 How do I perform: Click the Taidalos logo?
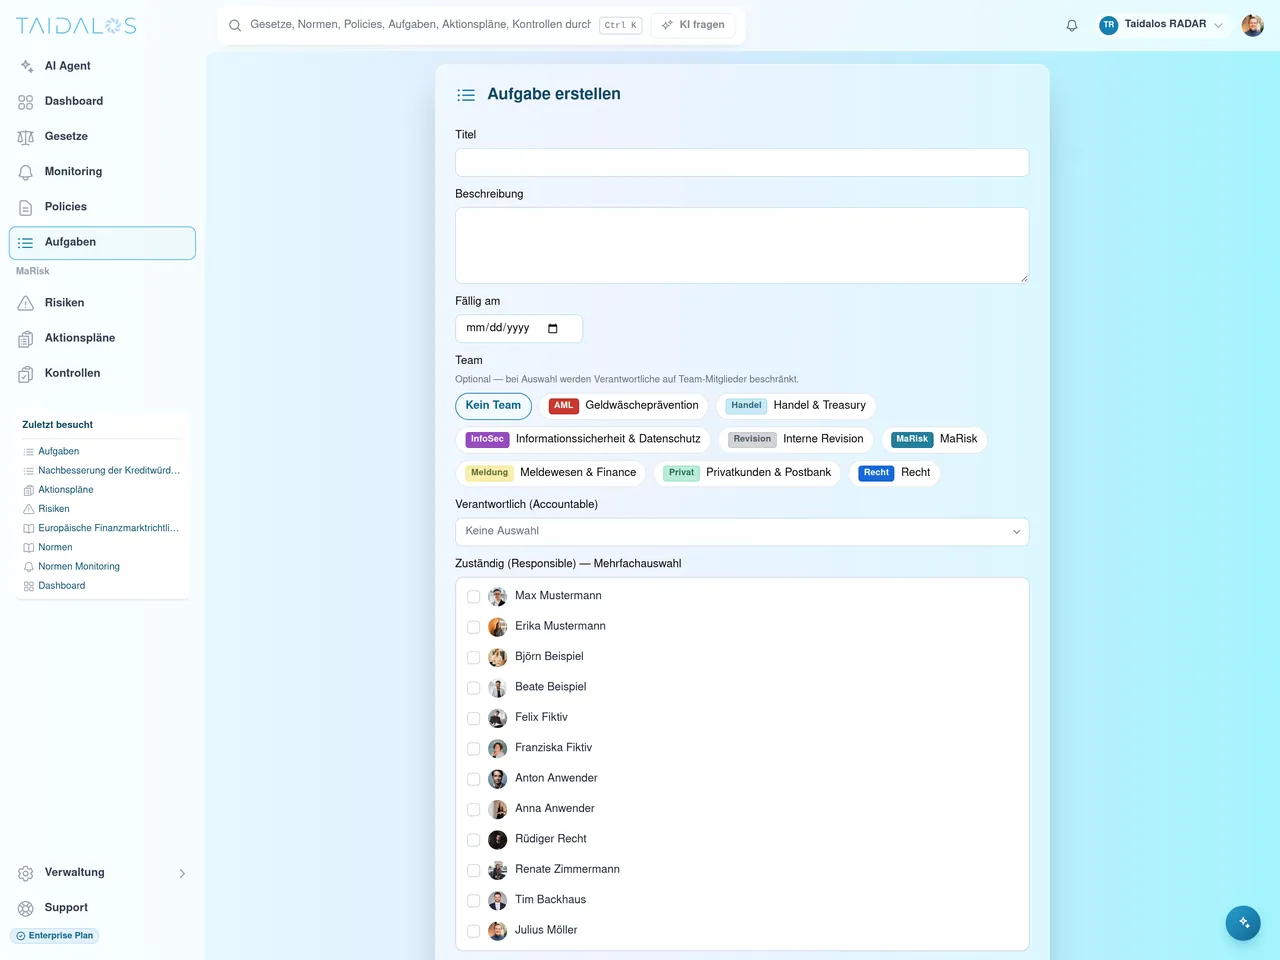76,26
